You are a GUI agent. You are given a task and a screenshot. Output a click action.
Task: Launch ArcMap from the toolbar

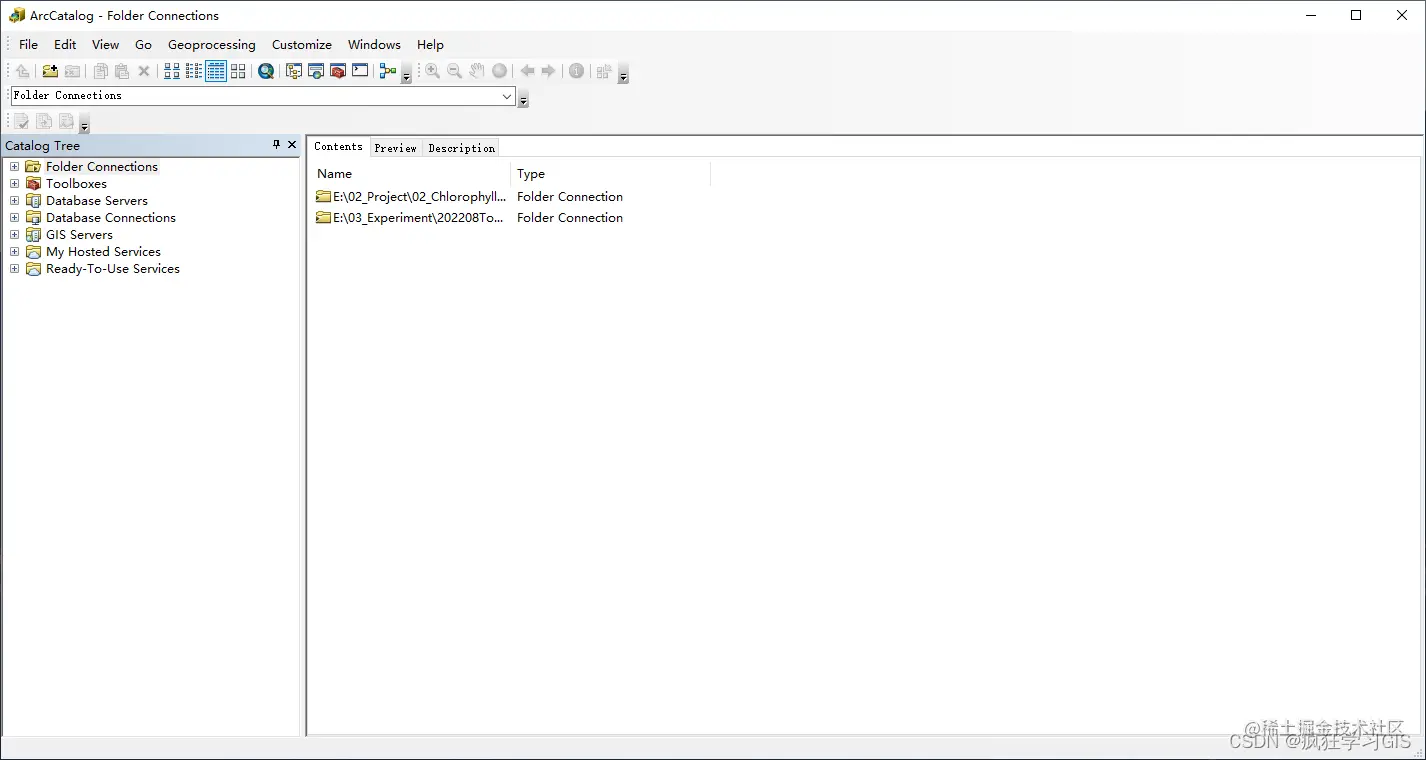(266, 71)
